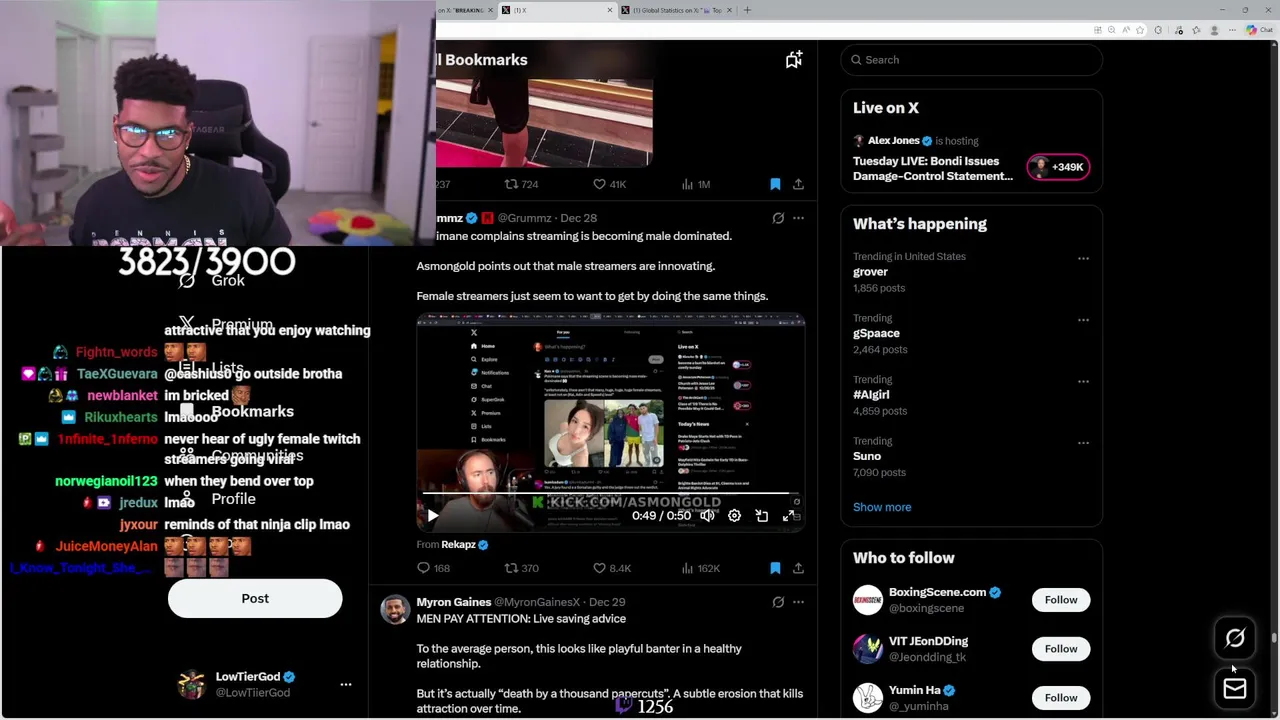Image resolution: width=1280 pixels, height=720 pixels.
Task: Seek using the video progress bar
Action: pos(610,494)
